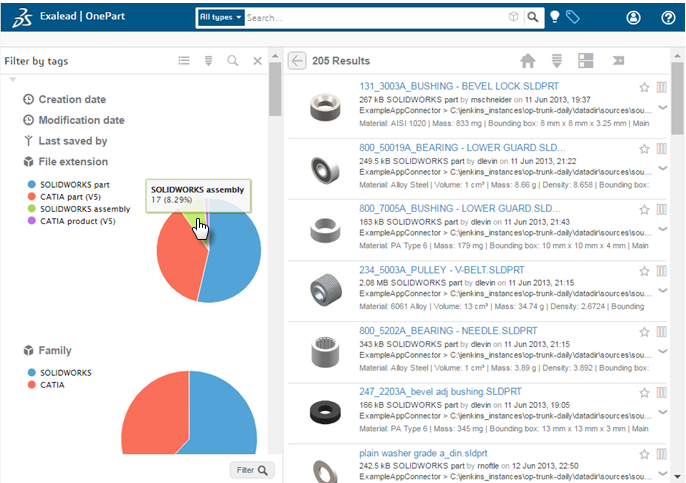The height and width of the screenshot is (483, 686).
Task: Add 800_7005A_BUSHING to compare columns icon
Action: [662, 209]
